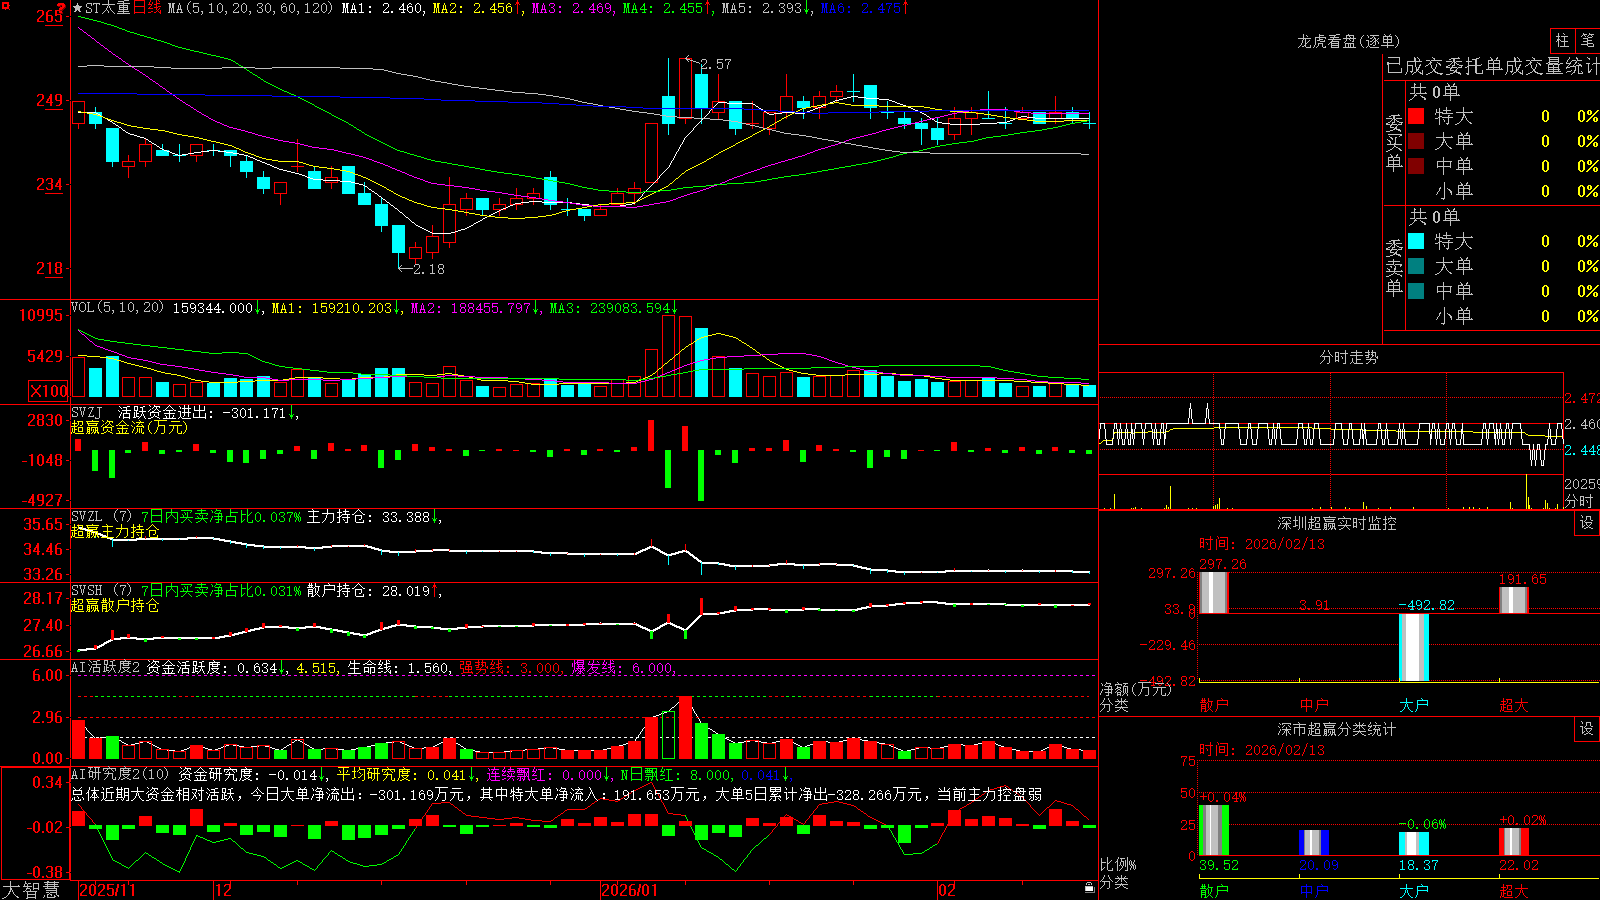The width and height of the screenshot is (1600, 900).
Task: Switch the order panel to 柱 view
Action: (1562, 41)
